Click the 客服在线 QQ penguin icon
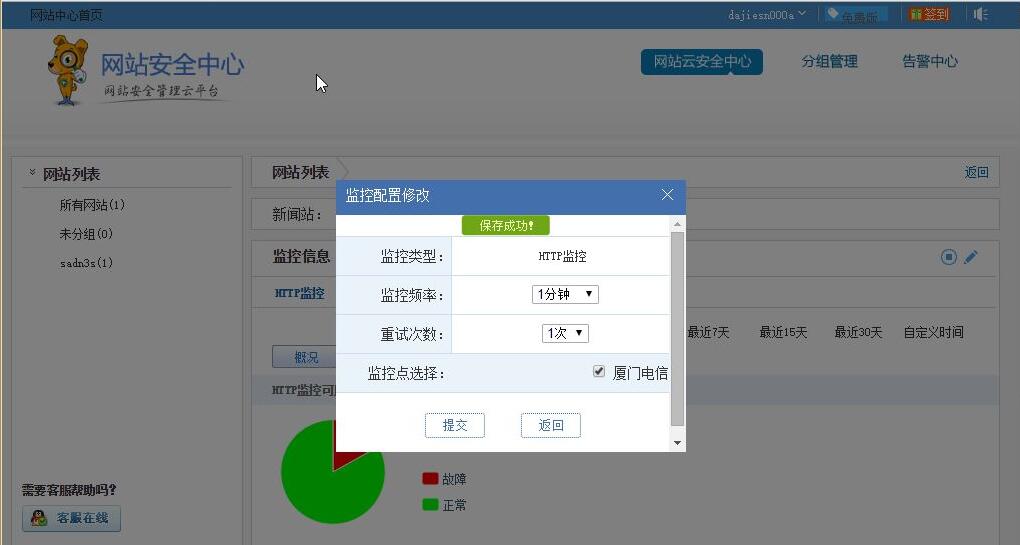This screenshot has width=1020, height=545. click(39, 518)
